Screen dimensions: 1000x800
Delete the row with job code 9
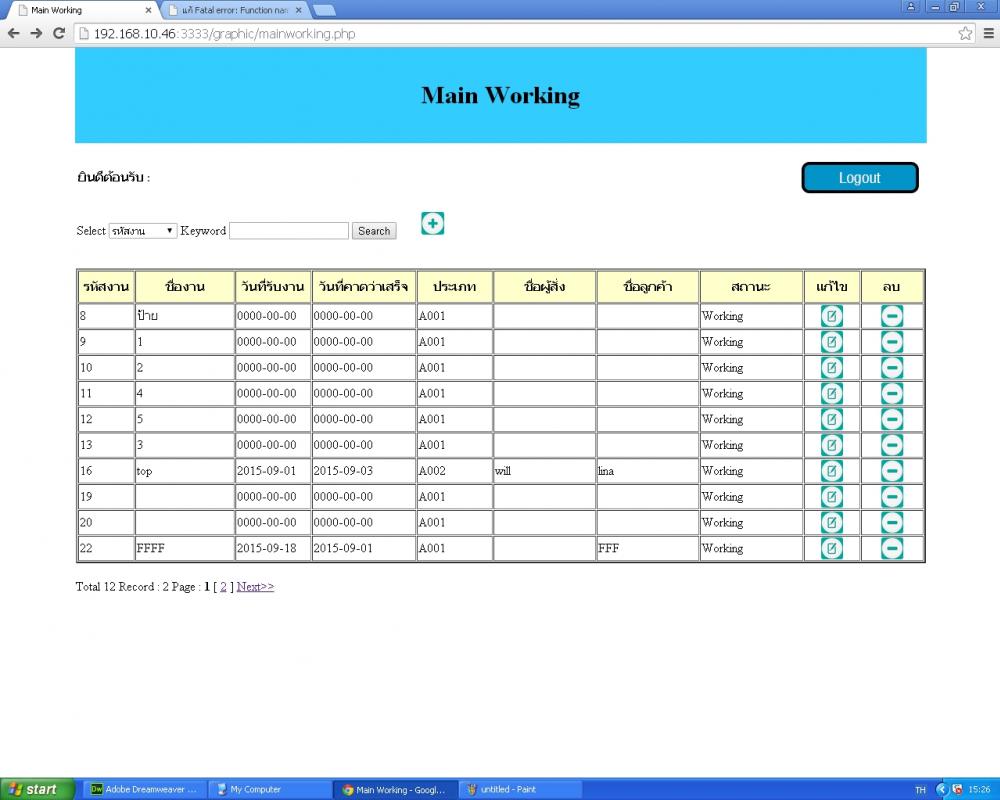(892, 342)
